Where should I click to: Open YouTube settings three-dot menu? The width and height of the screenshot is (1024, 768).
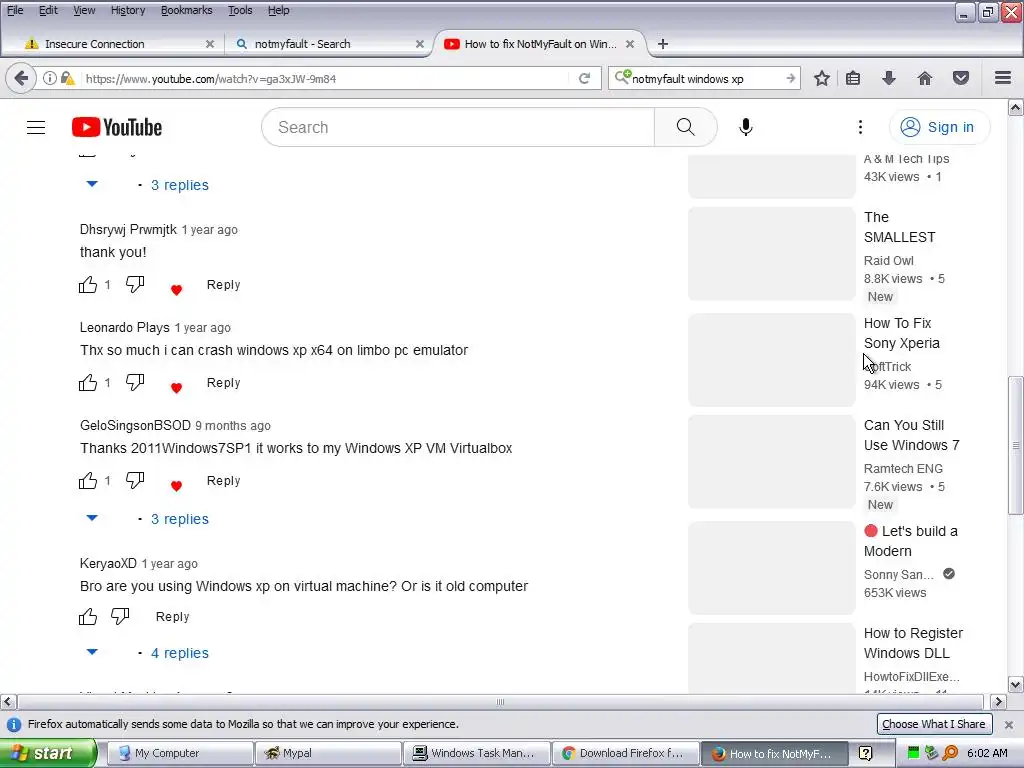click(860, 127)
